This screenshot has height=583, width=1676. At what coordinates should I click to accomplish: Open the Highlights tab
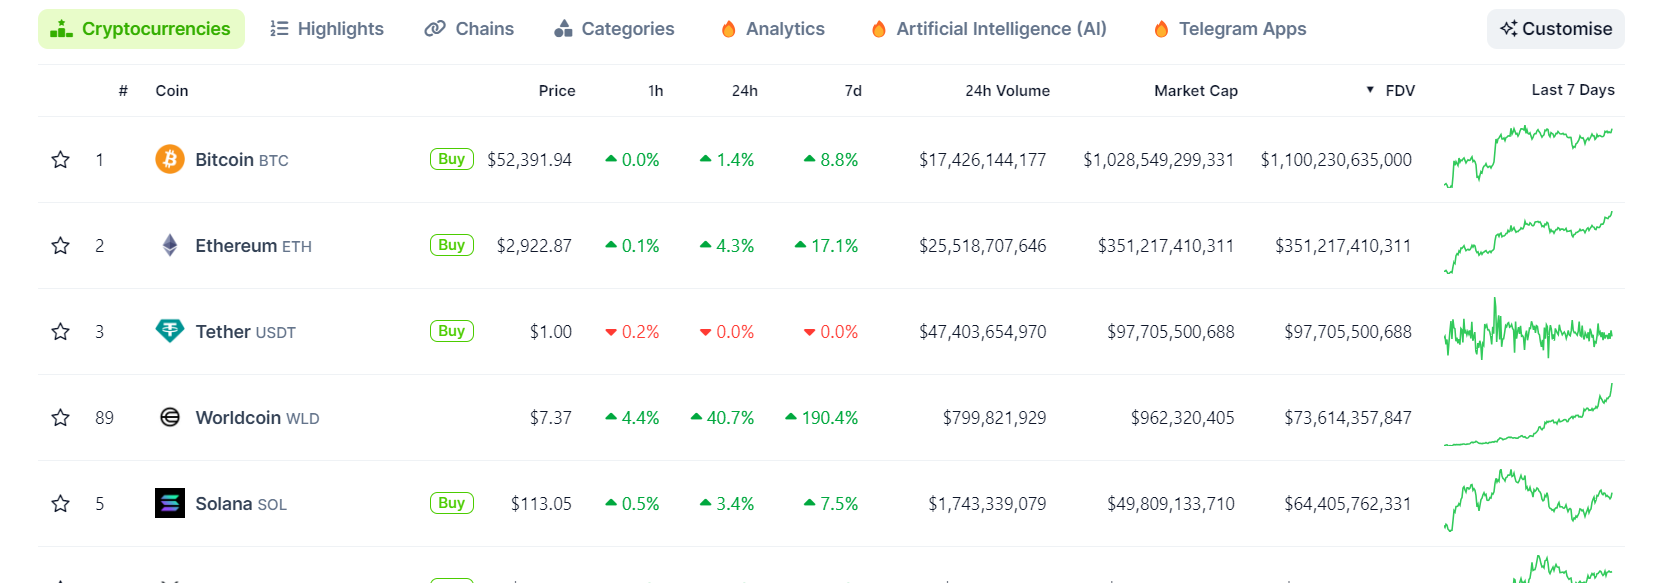pyautogui.click(x=327, y=29)
